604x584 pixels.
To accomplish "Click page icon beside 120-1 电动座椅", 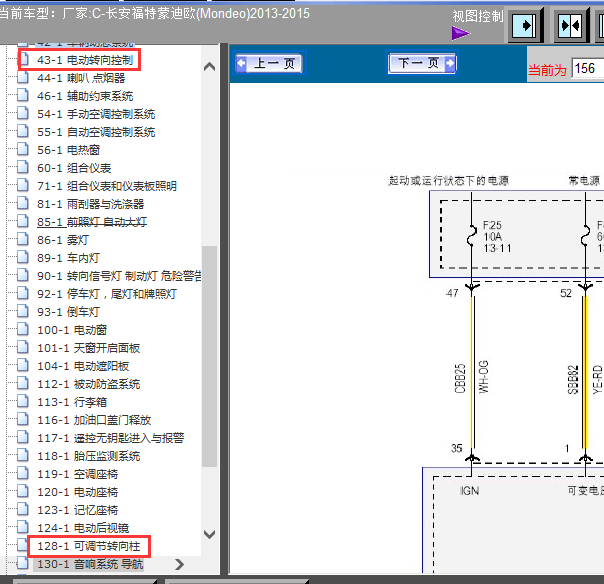I will click(x=23, y=491).
